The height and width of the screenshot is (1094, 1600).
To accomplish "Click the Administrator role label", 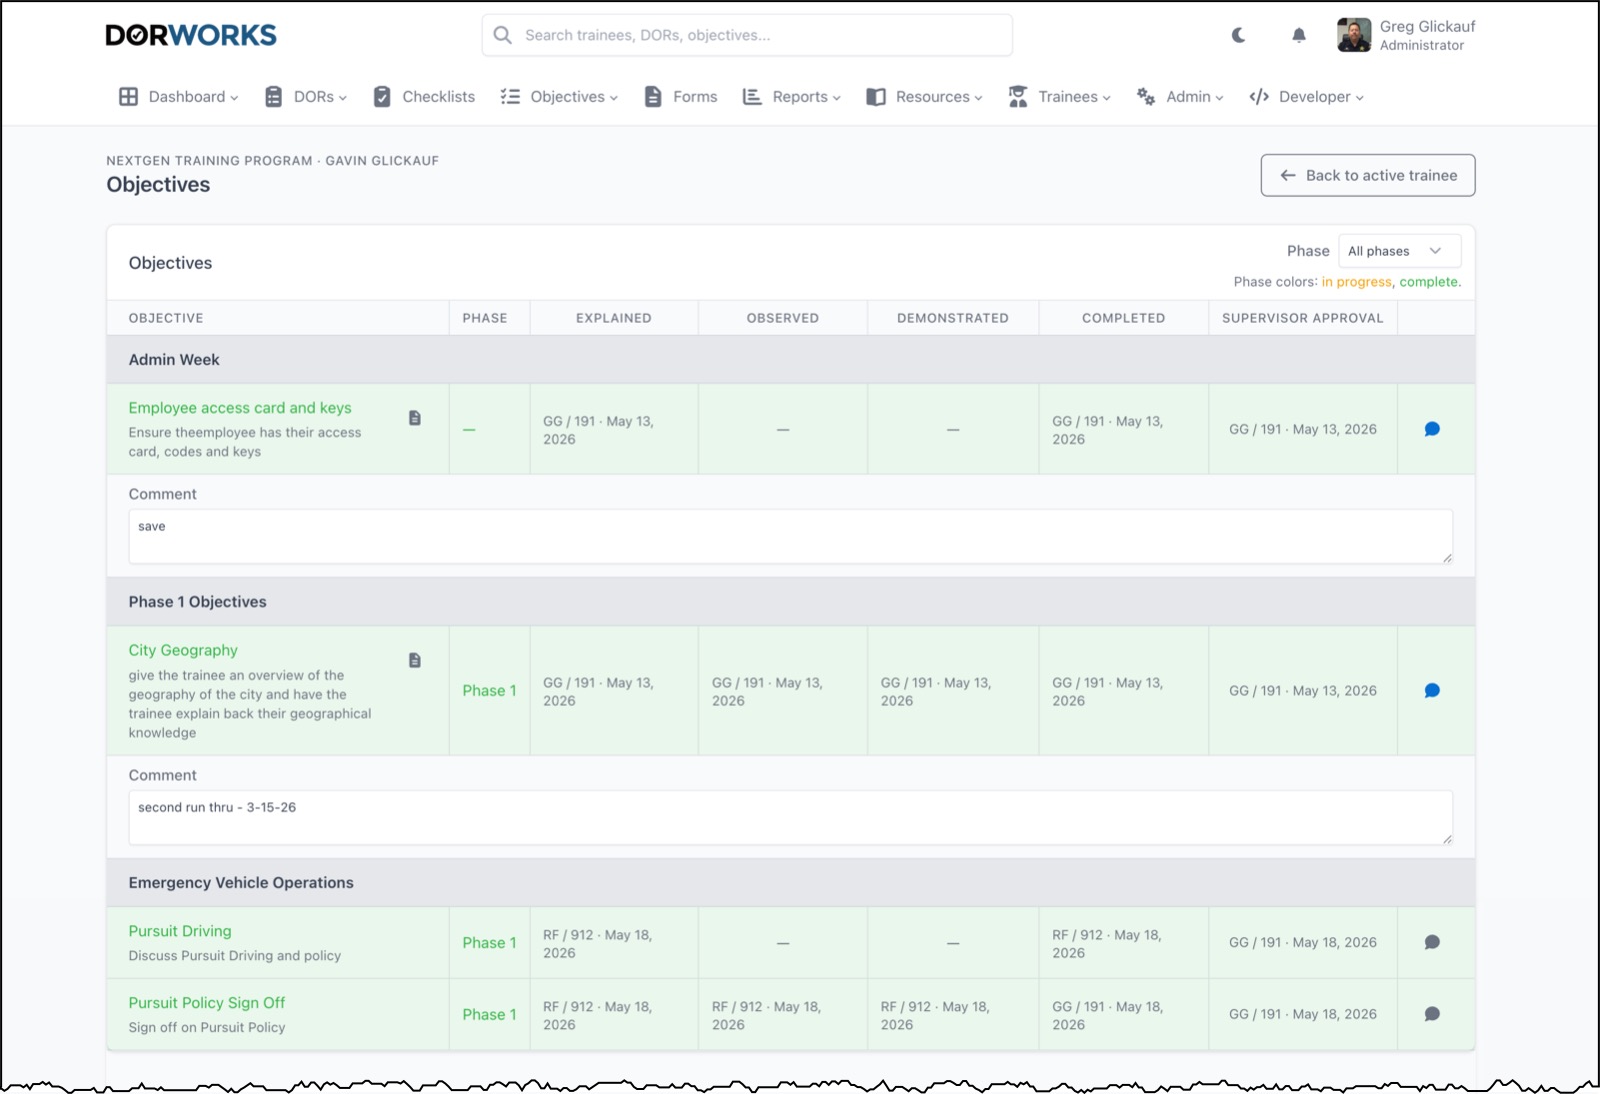I will pyautogui.click(x=1421, y=46).
